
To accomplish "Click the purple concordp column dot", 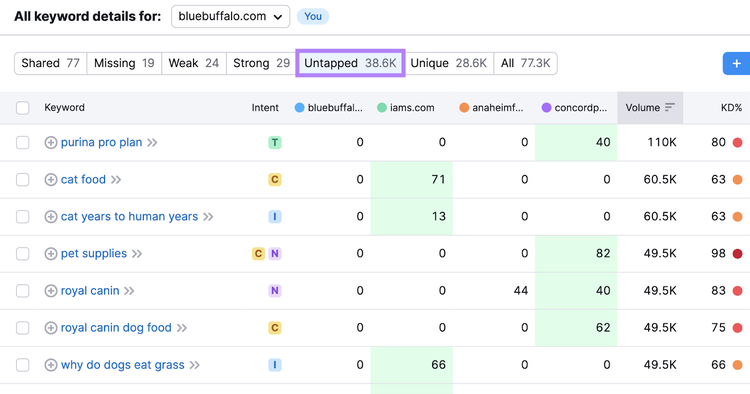I will (x=546, y=108).
